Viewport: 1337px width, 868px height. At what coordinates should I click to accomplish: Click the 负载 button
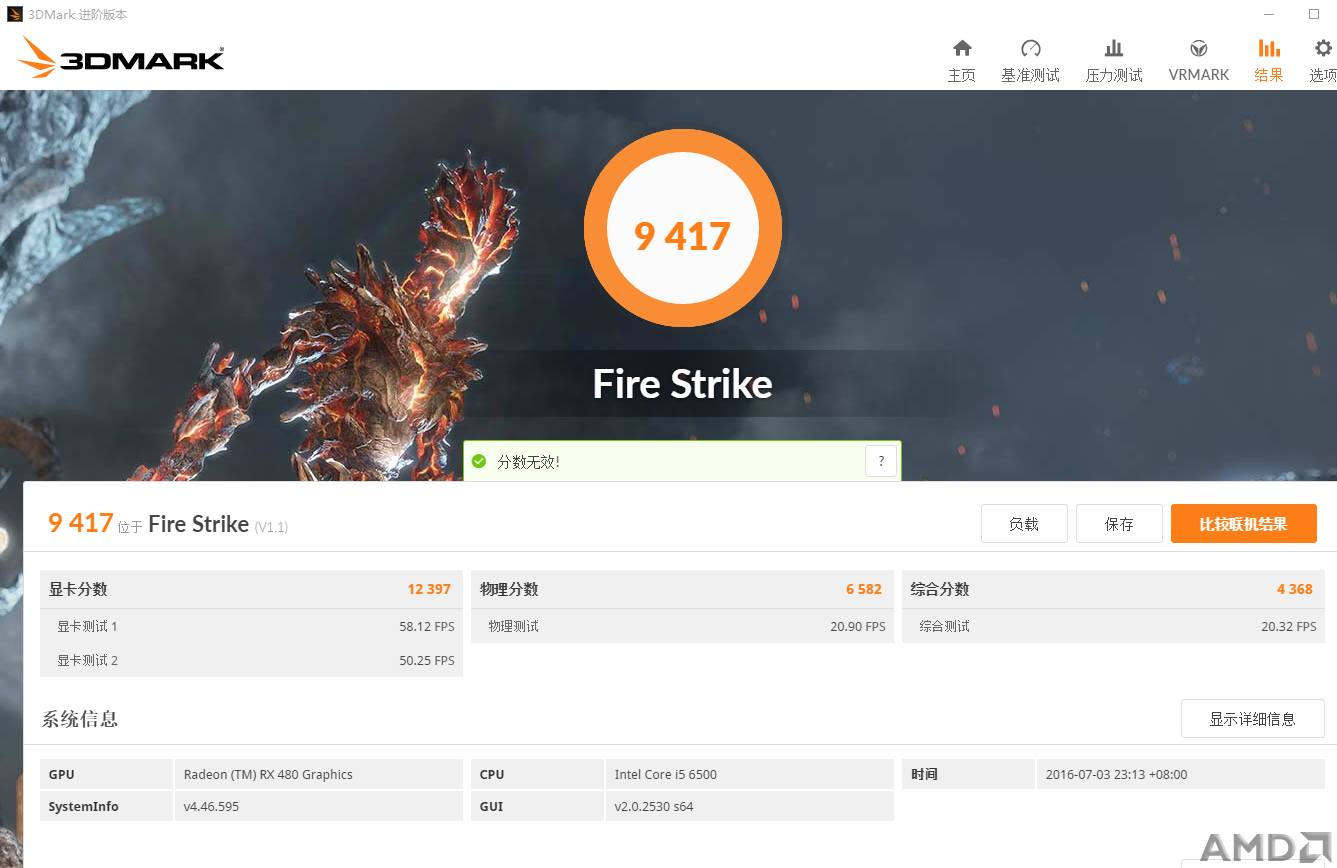(x=1024, y=524)
